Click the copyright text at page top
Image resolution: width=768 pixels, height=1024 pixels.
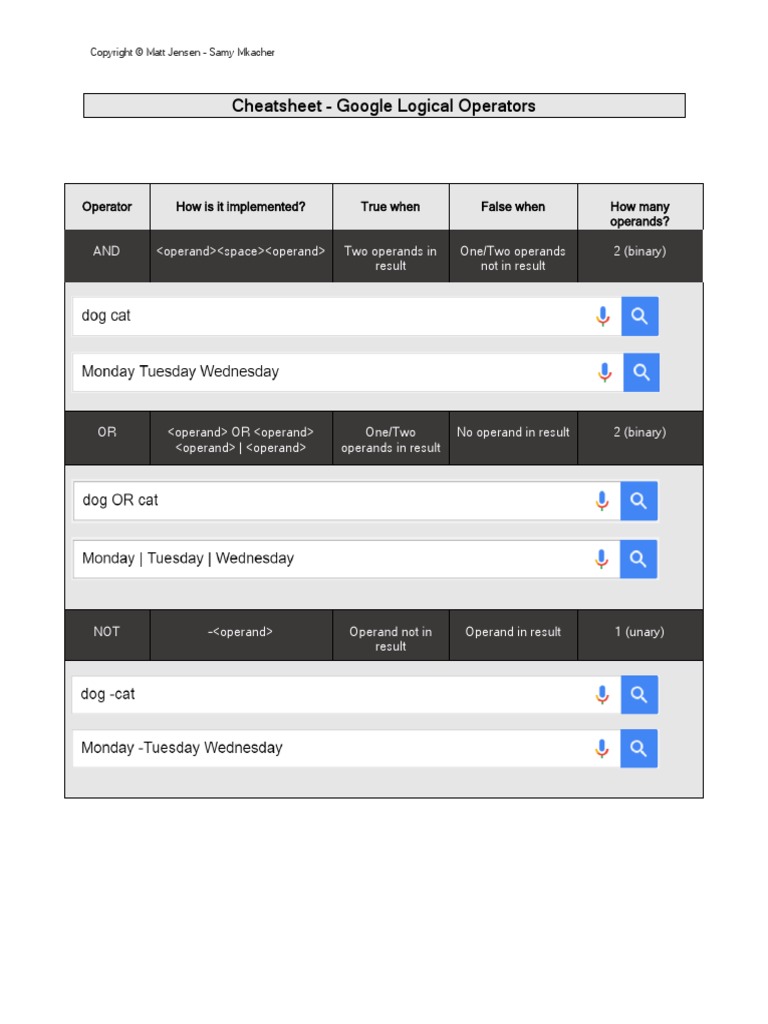tap(182, 52)
